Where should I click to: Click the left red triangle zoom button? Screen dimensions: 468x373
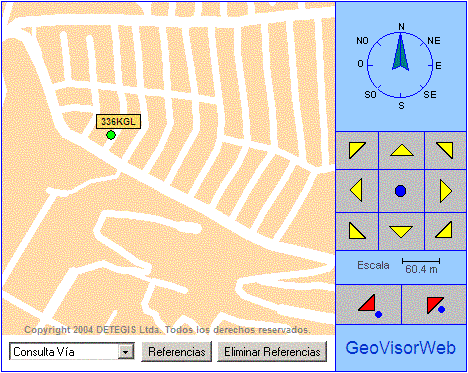(368, 305)
